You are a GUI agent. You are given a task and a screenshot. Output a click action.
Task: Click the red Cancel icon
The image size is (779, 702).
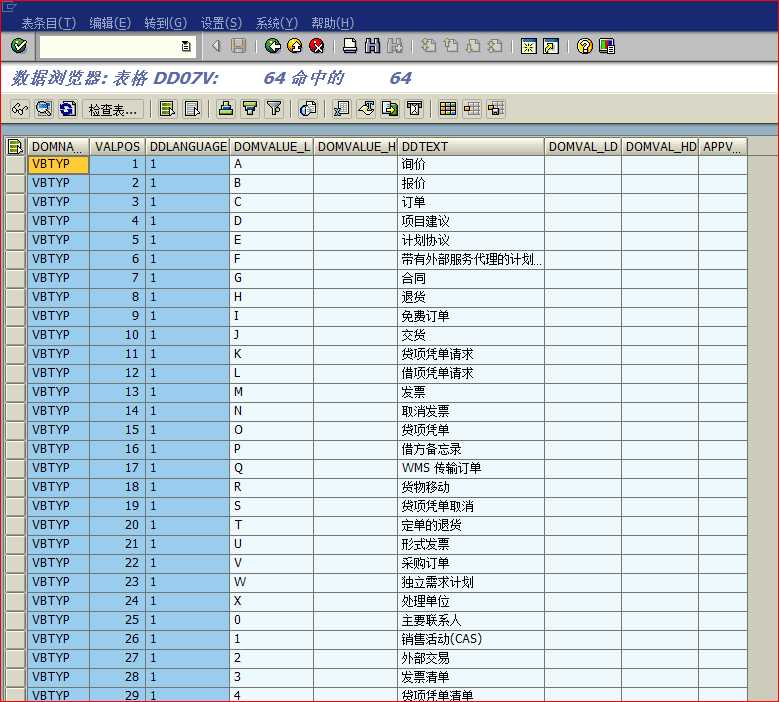click(316, 46)
